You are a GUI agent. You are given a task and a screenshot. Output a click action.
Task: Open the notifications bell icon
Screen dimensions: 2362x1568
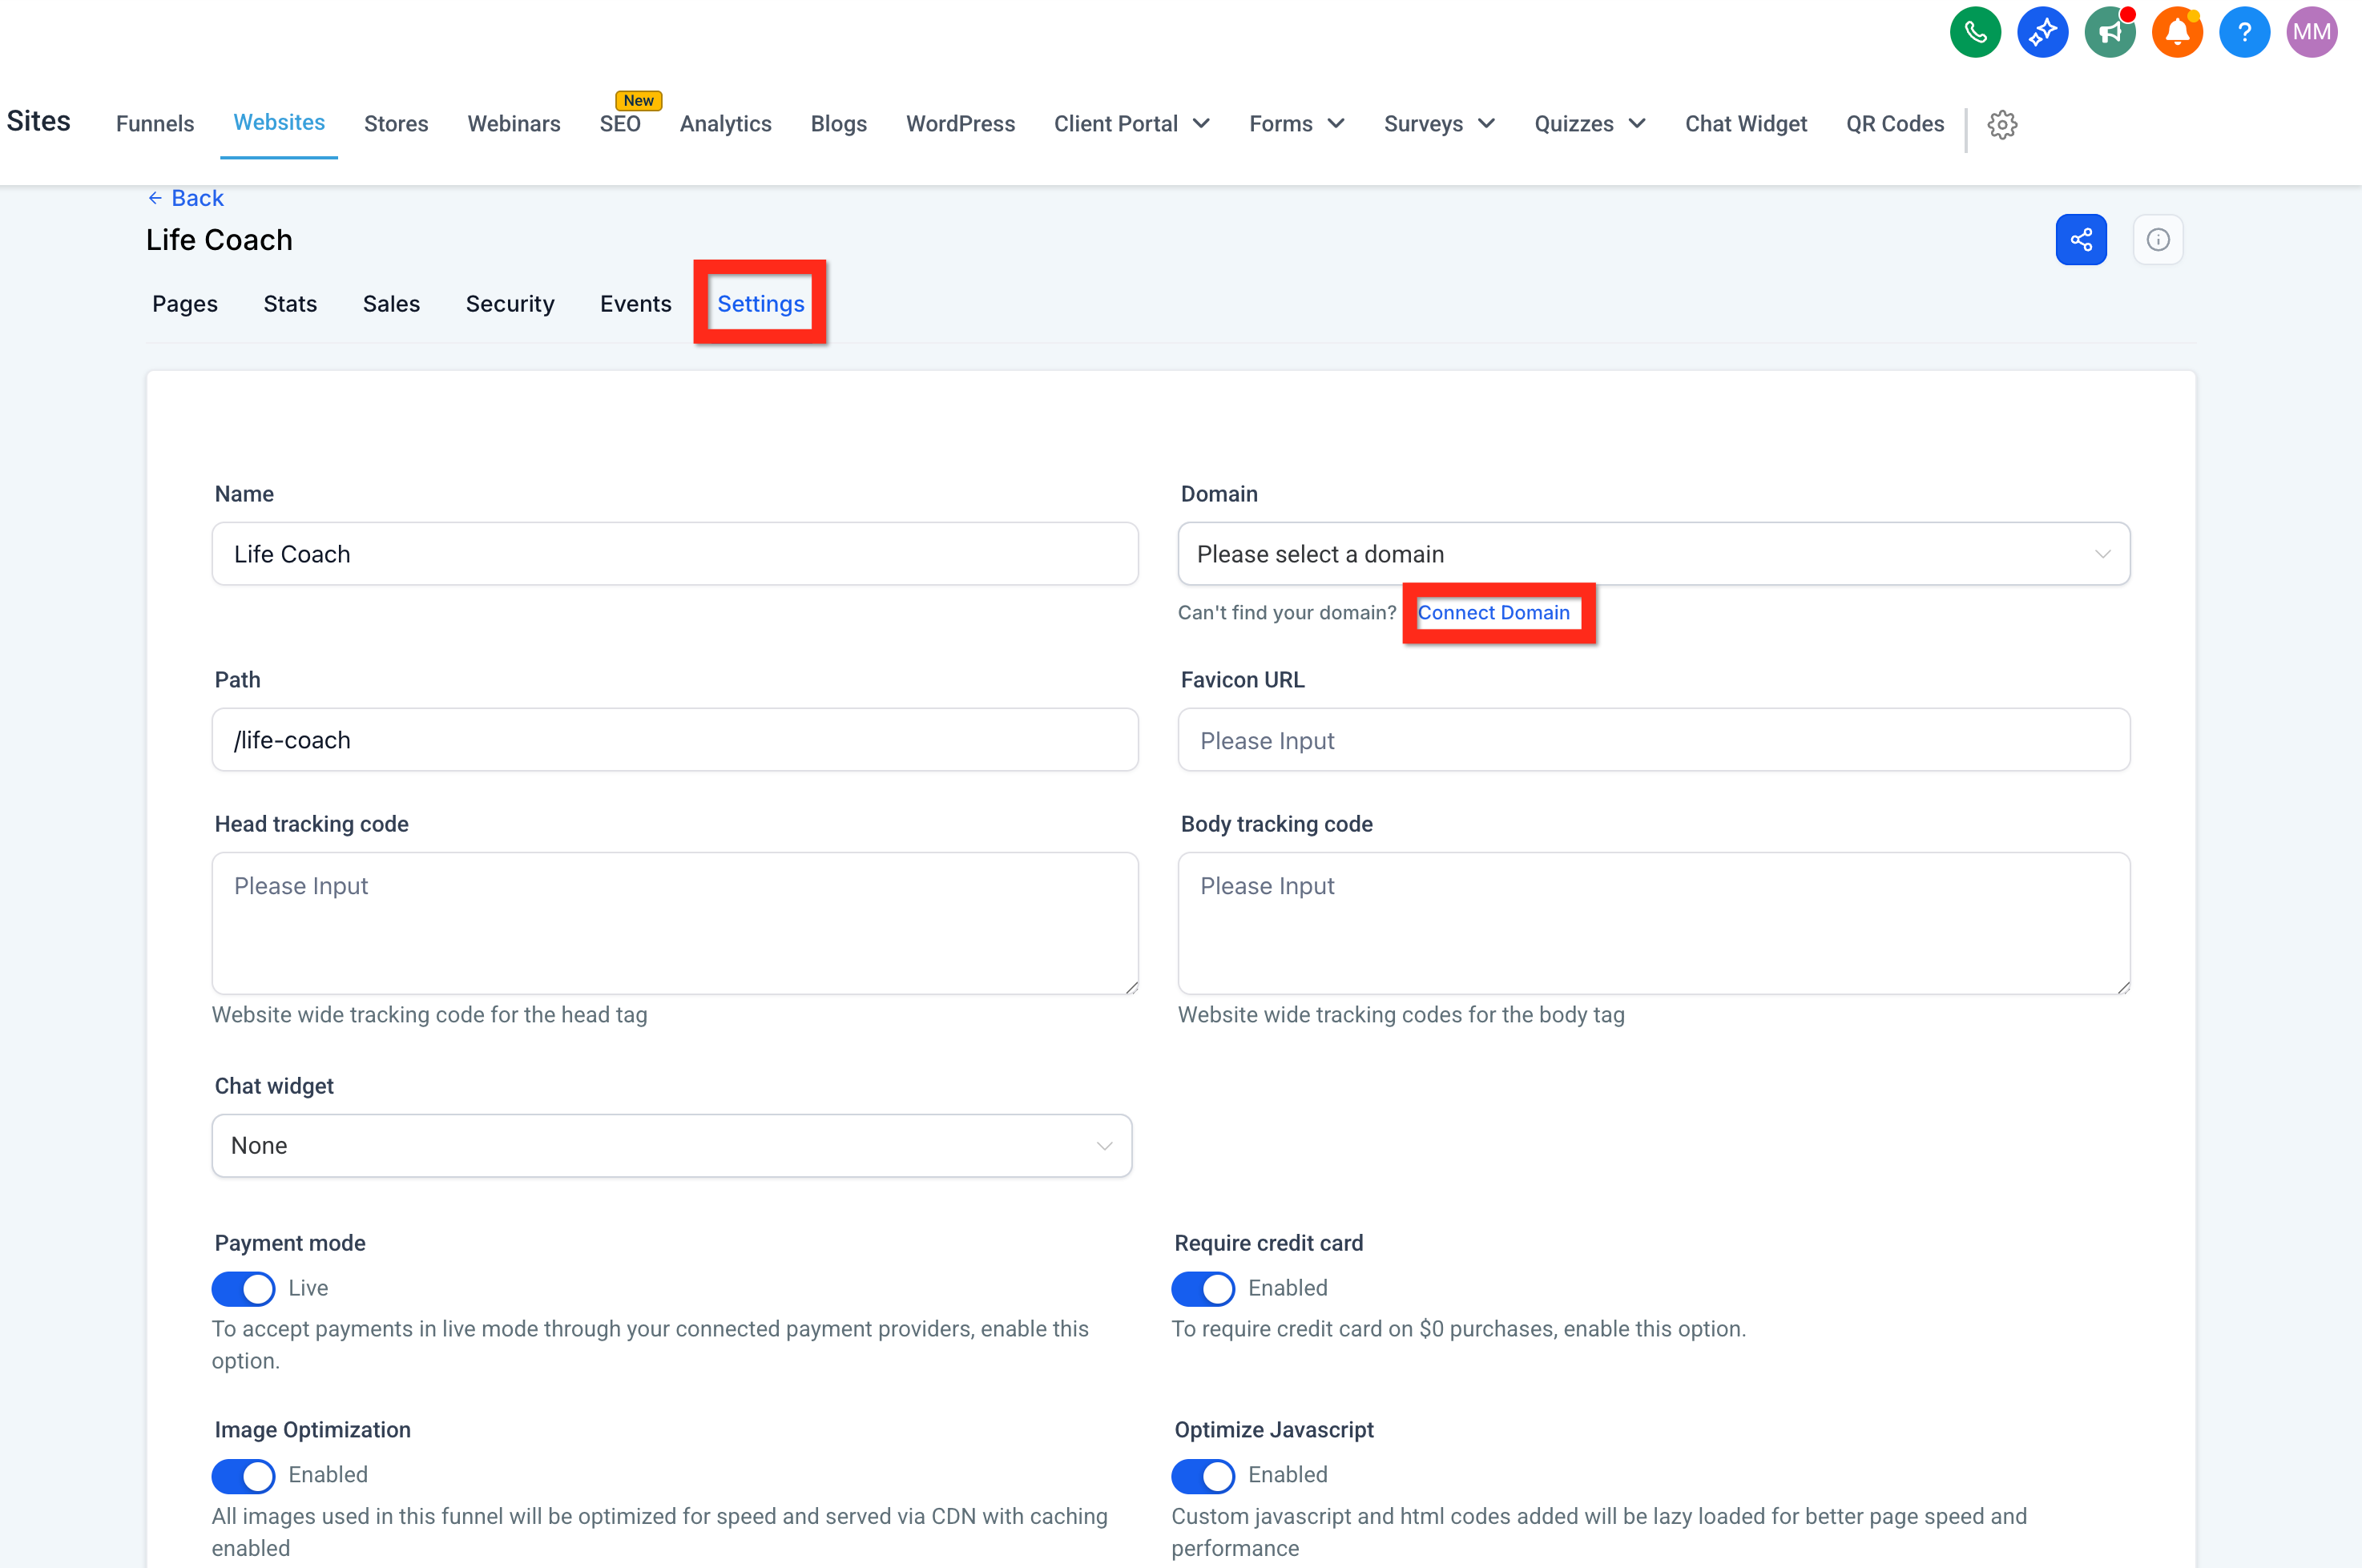point(2178,31)
